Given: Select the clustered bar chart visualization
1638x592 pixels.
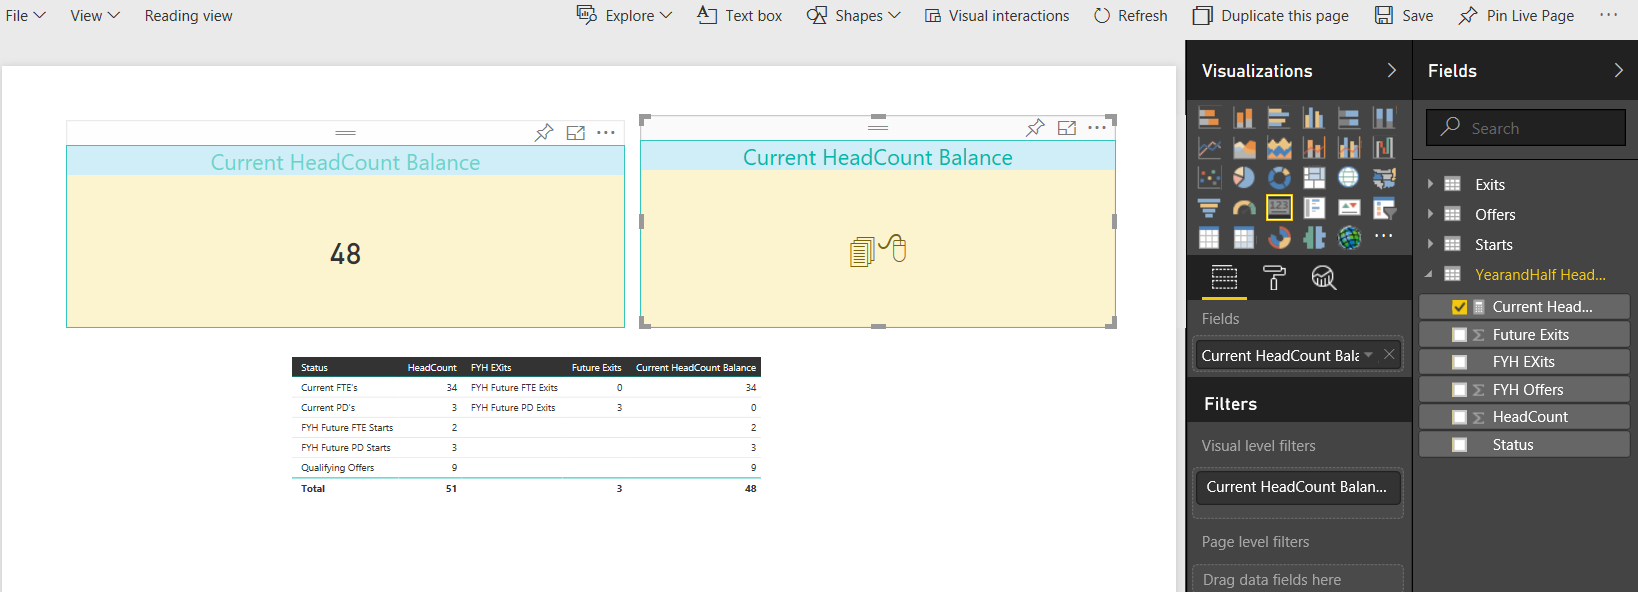Looking at the screenshot, I should (x=1279, y=118).
